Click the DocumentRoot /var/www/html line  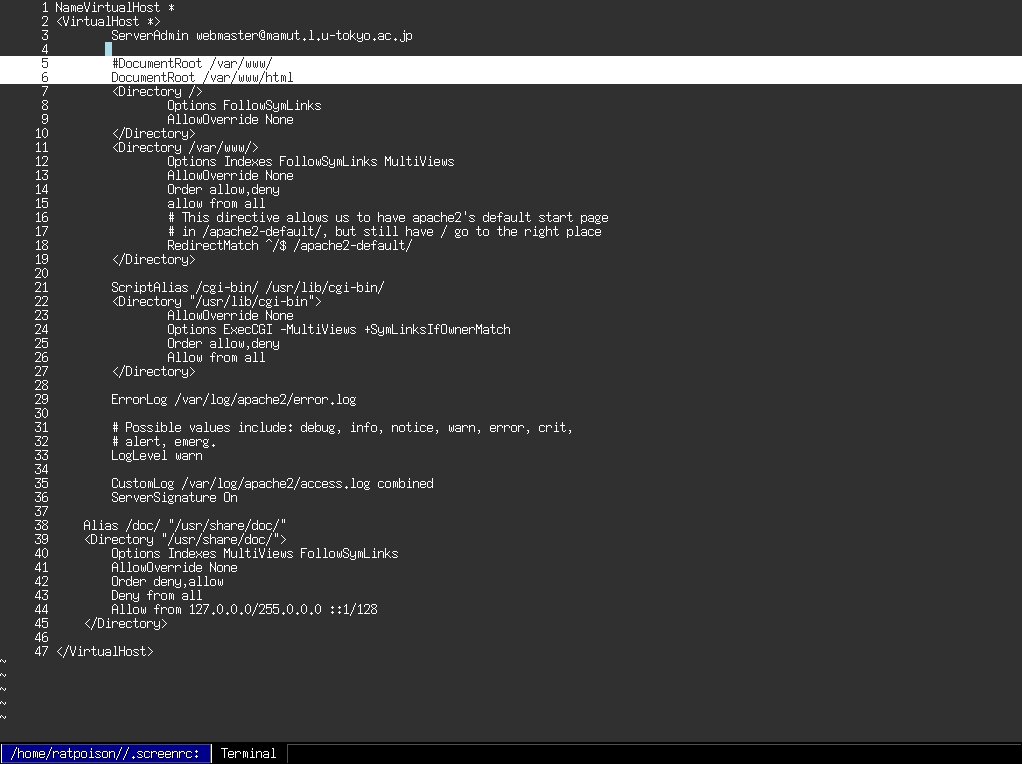[x=202, y=78]
